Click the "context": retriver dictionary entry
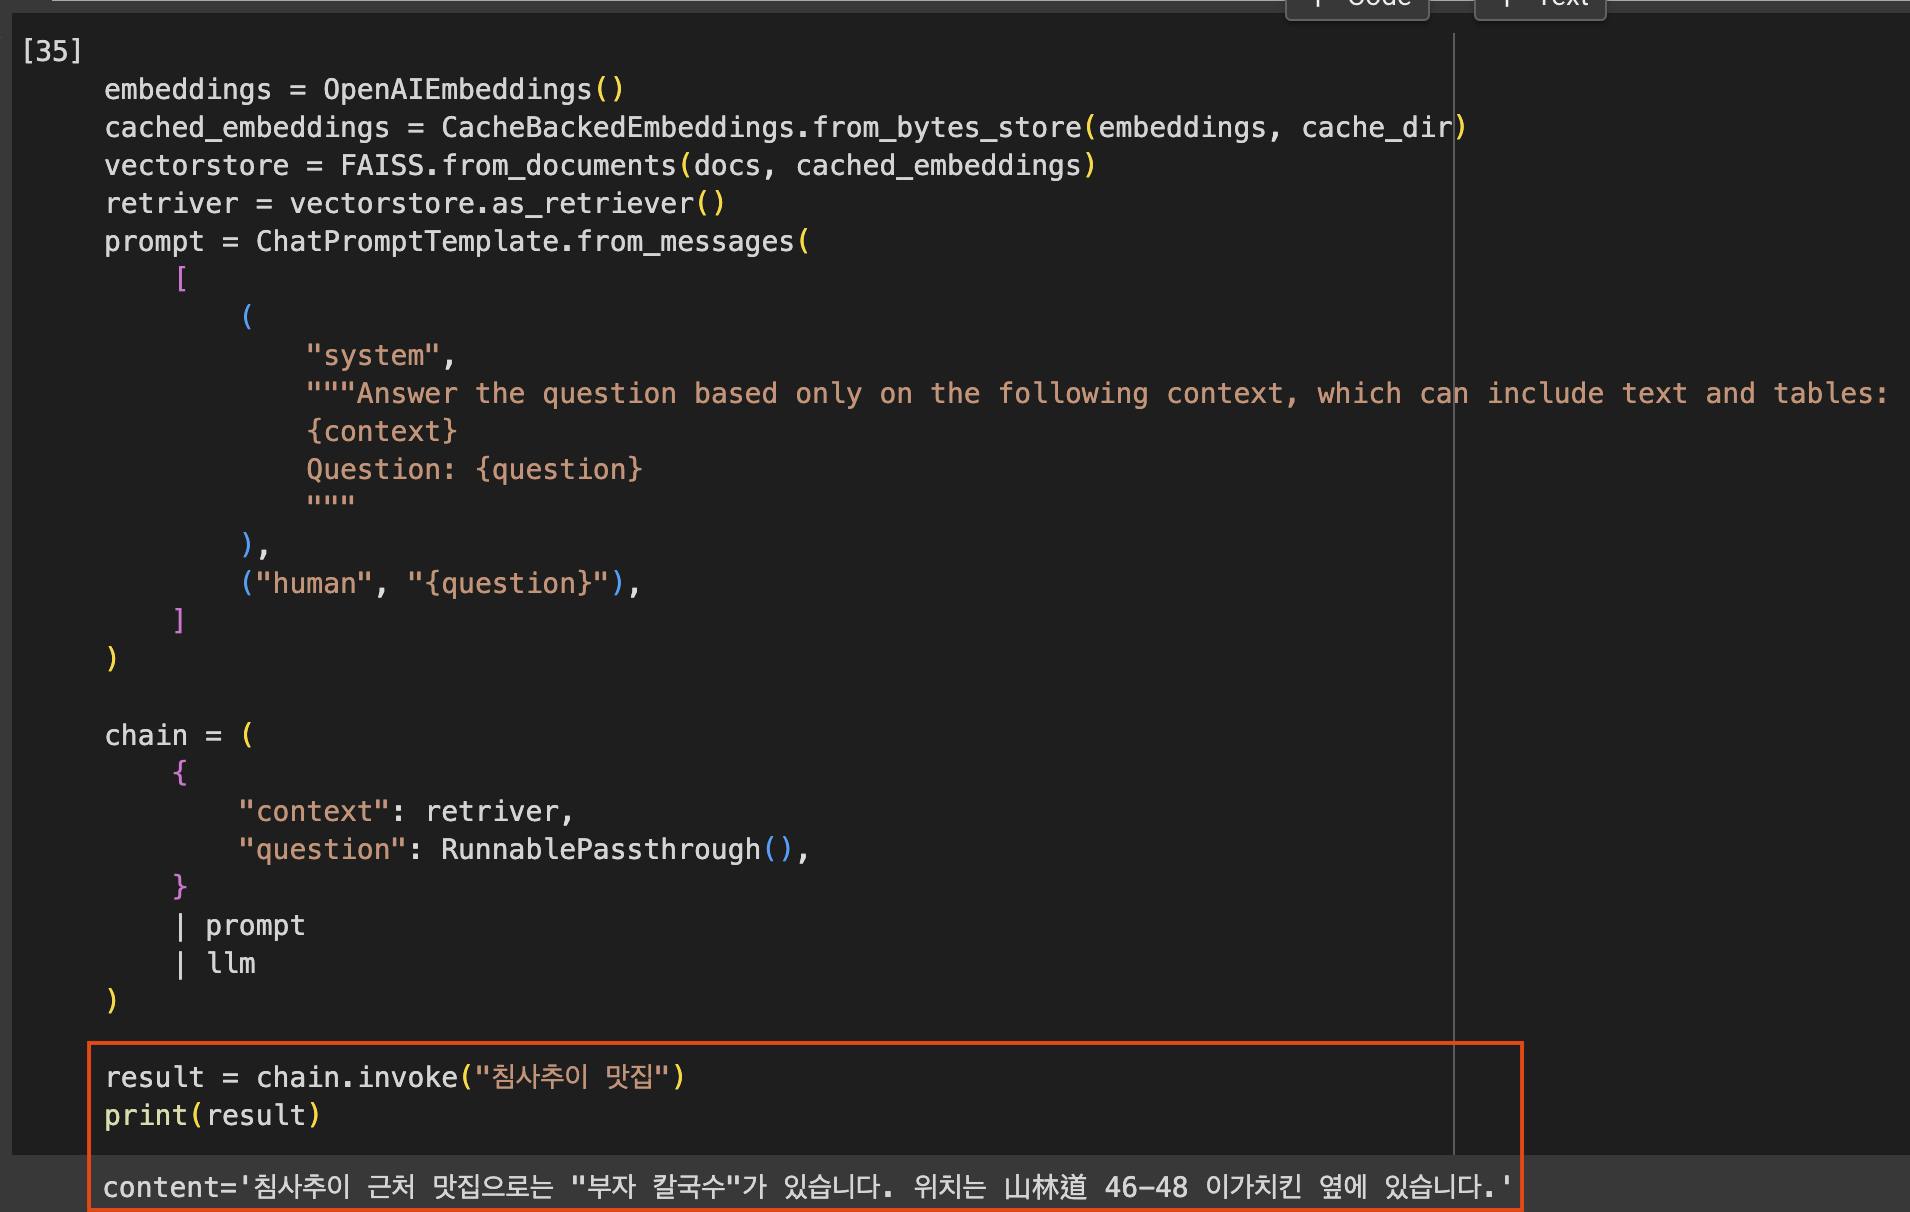 (x=405, y=812)
